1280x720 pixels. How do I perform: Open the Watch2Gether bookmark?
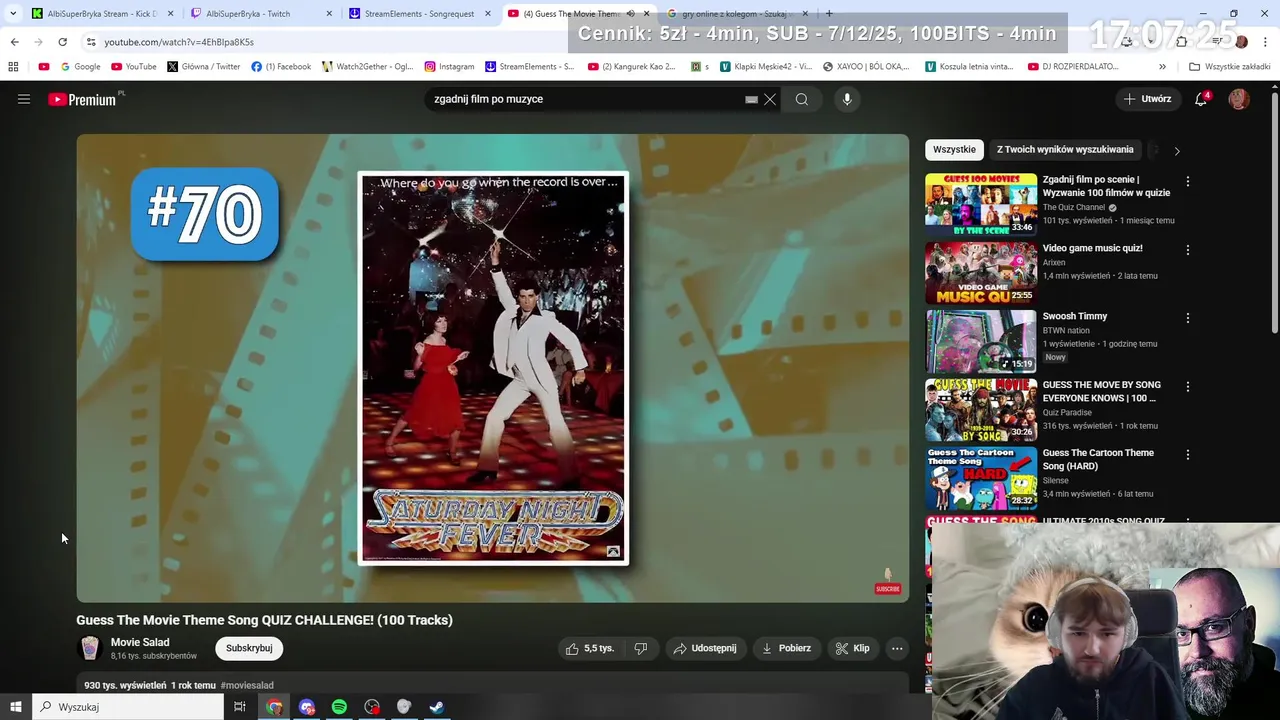click(367, 67)
